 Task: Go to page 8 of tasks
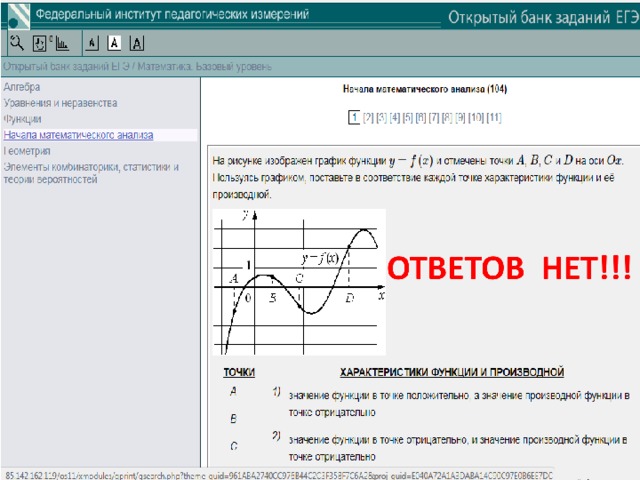tap(447, 118)
